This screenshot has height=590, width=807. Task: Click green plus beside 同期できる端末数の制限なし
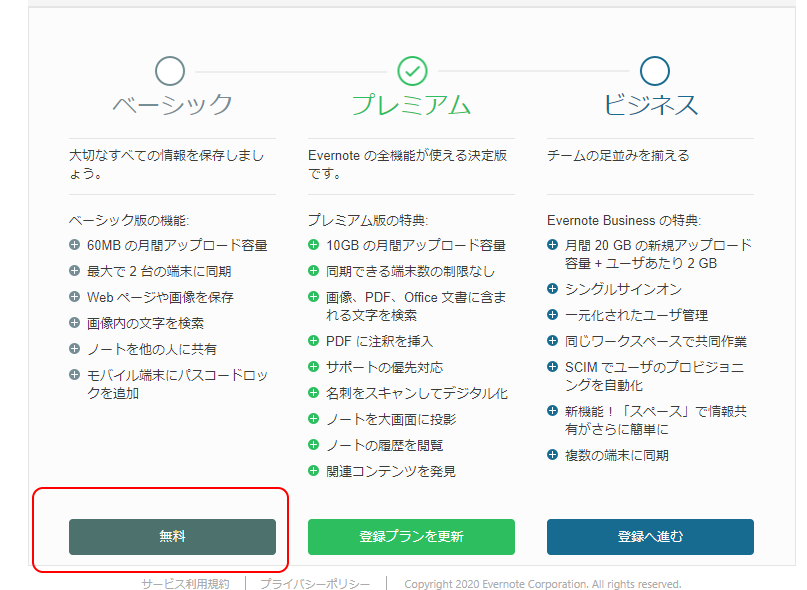click(x=313, y=270)
